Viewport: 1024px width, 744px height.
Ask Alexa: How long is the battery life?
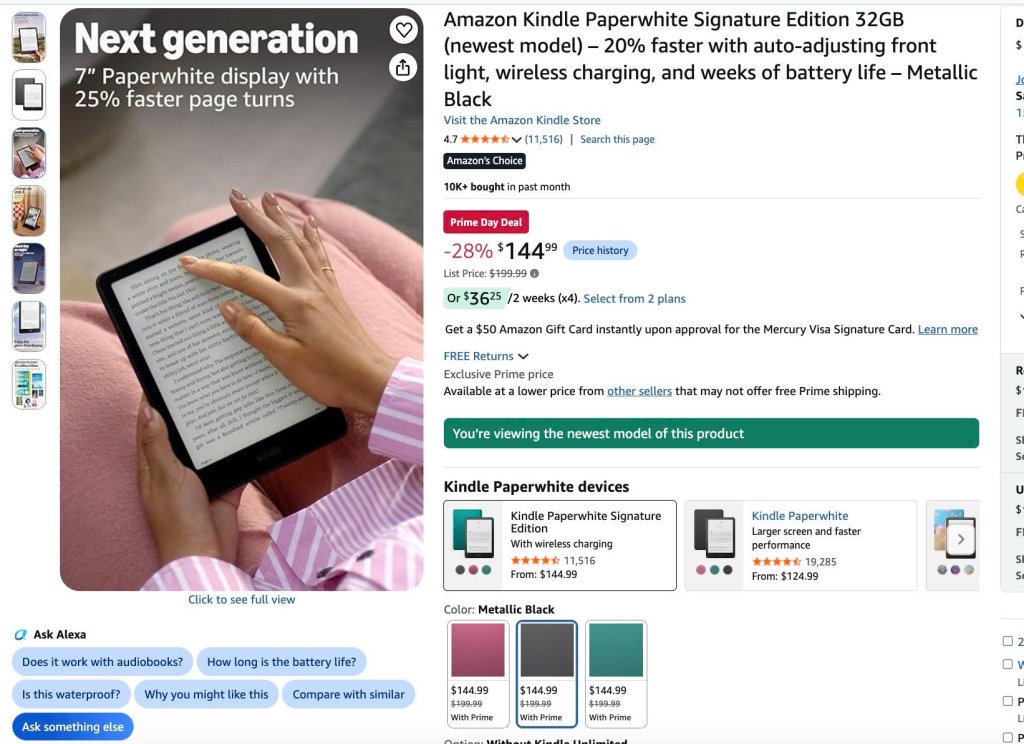point(281,662)
